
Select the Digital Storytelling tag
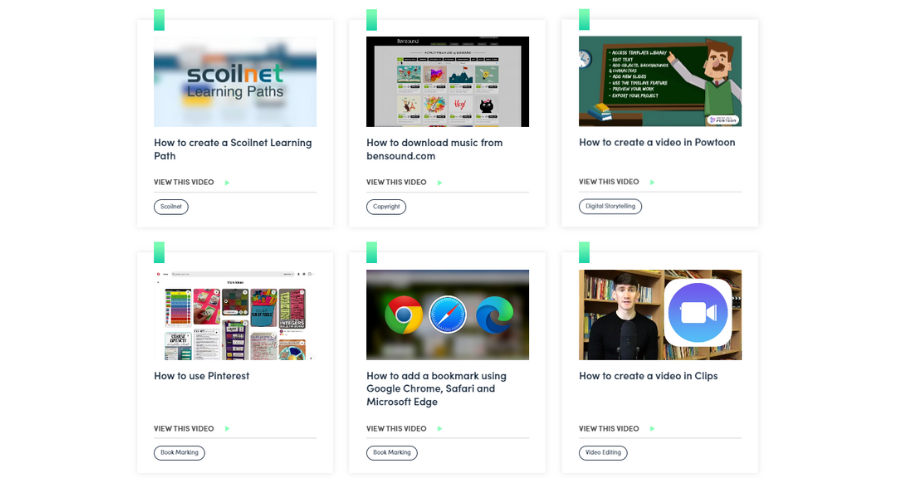[610, 207]
